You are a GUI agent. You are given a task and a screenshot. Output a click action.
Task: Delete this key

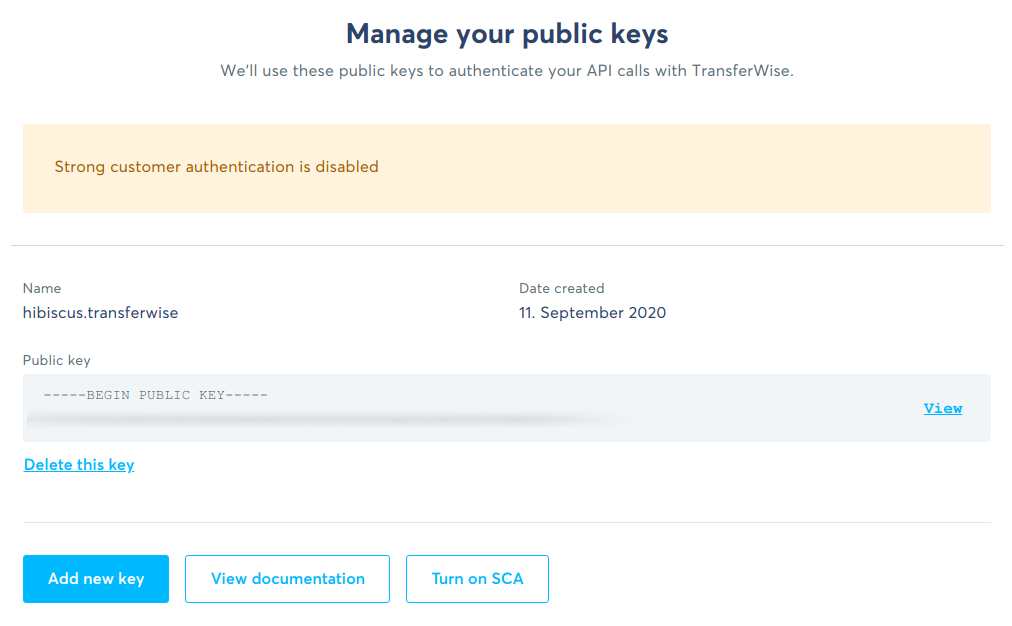pyautogui.click(x=79, y=465)
